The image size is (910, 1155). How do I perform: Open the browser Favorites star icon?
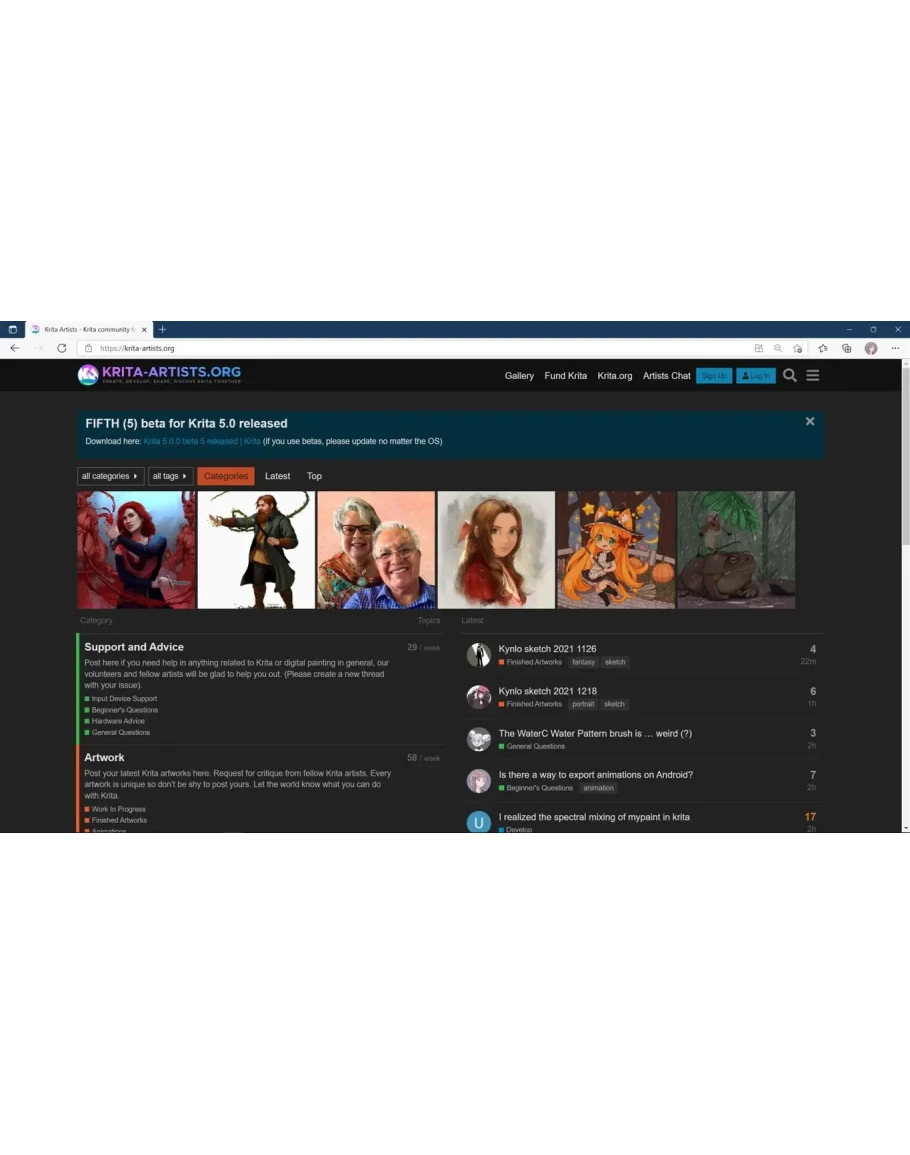[x=823, y=348]
